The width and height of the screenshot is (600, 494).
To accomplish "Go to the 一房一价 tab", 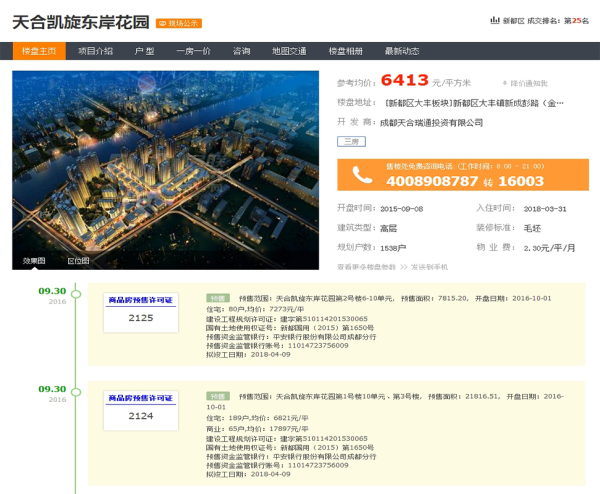I will (x=193, y=51).
